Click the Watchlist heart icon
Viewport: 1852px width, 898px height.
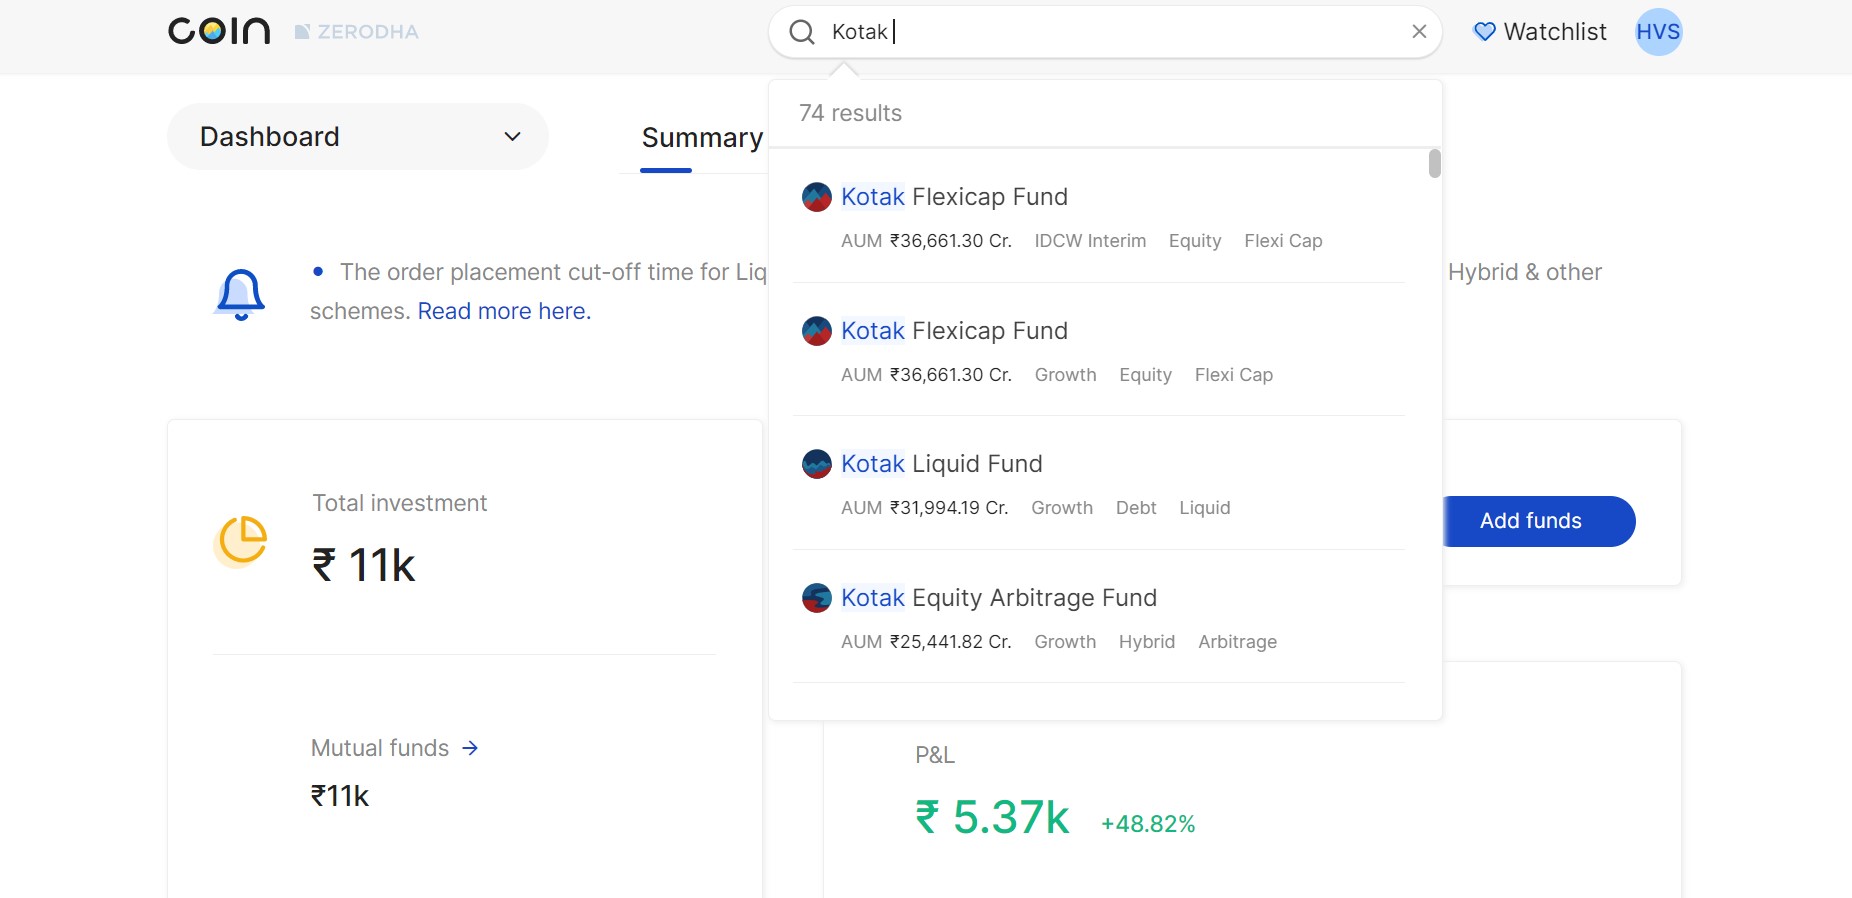coord(1484,32)
